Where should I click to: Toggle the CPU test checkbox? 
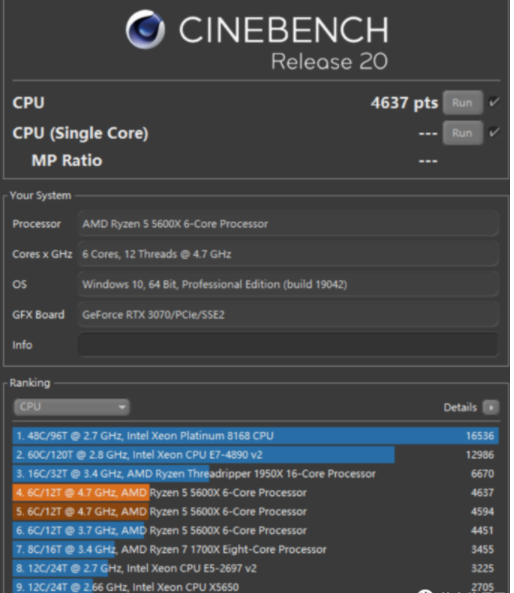point(494,102)
